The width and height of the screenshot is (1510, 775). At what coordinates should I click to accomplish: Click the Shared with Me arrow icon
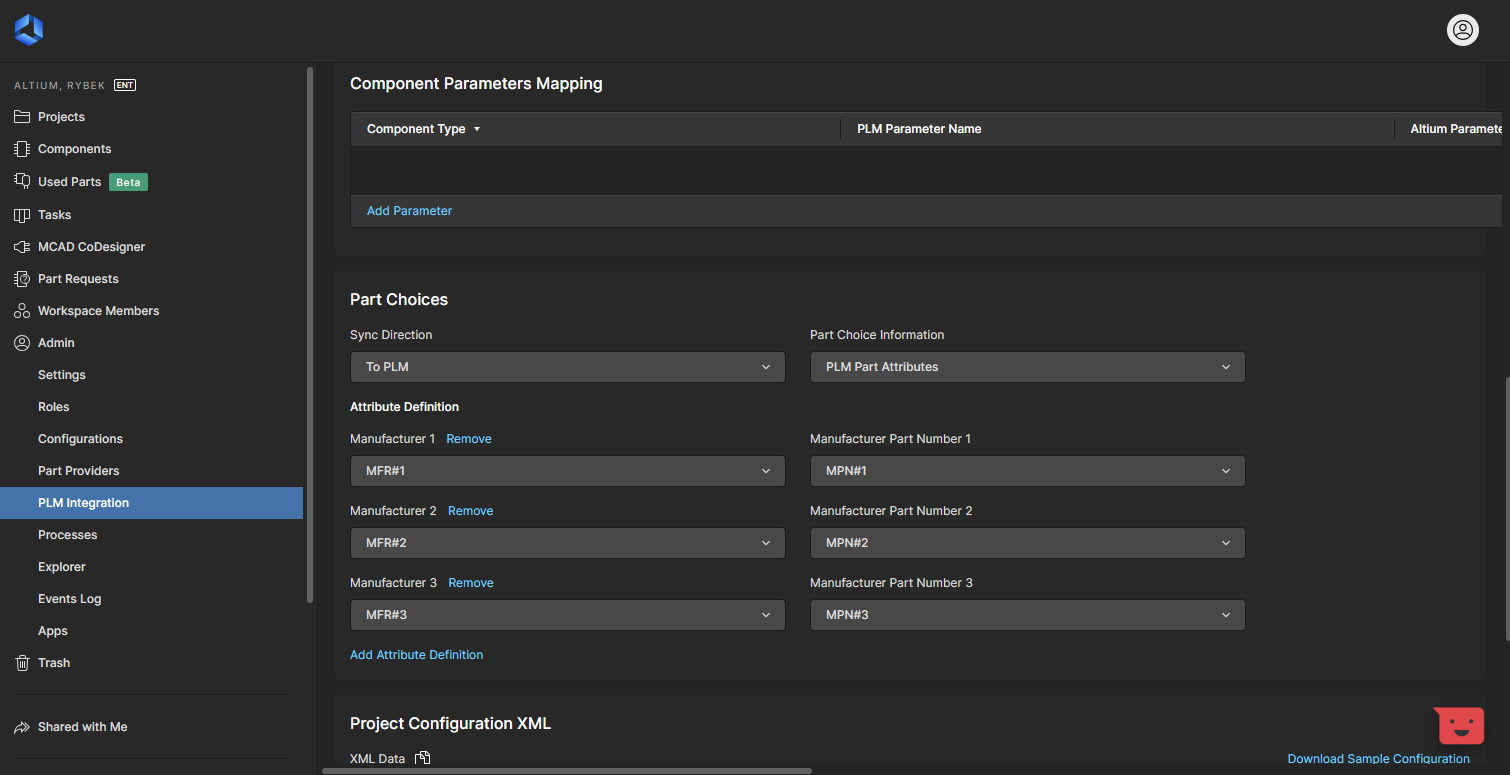tap(22, 727)
